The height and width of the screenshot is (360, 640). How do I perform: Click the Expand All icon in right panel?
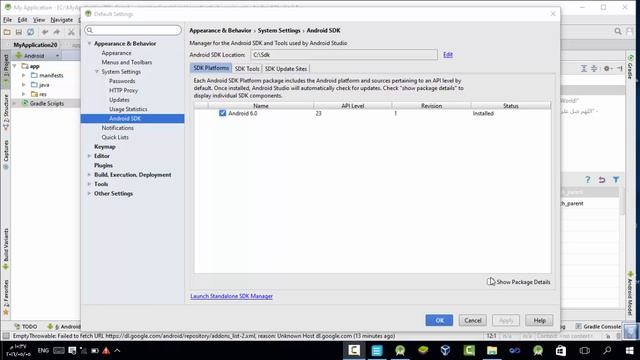pos(584,69)
